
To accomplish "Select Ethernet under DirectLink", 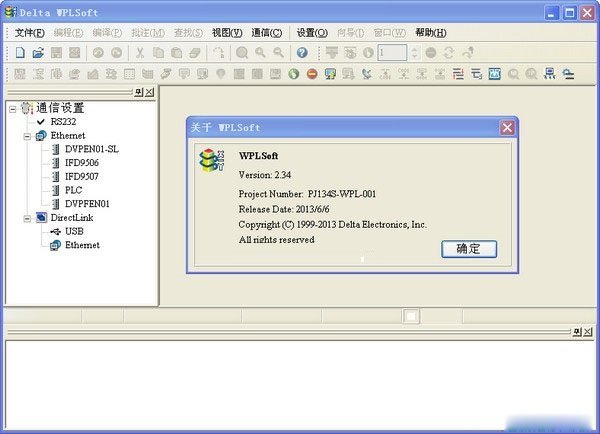I will tap(82, 245).
